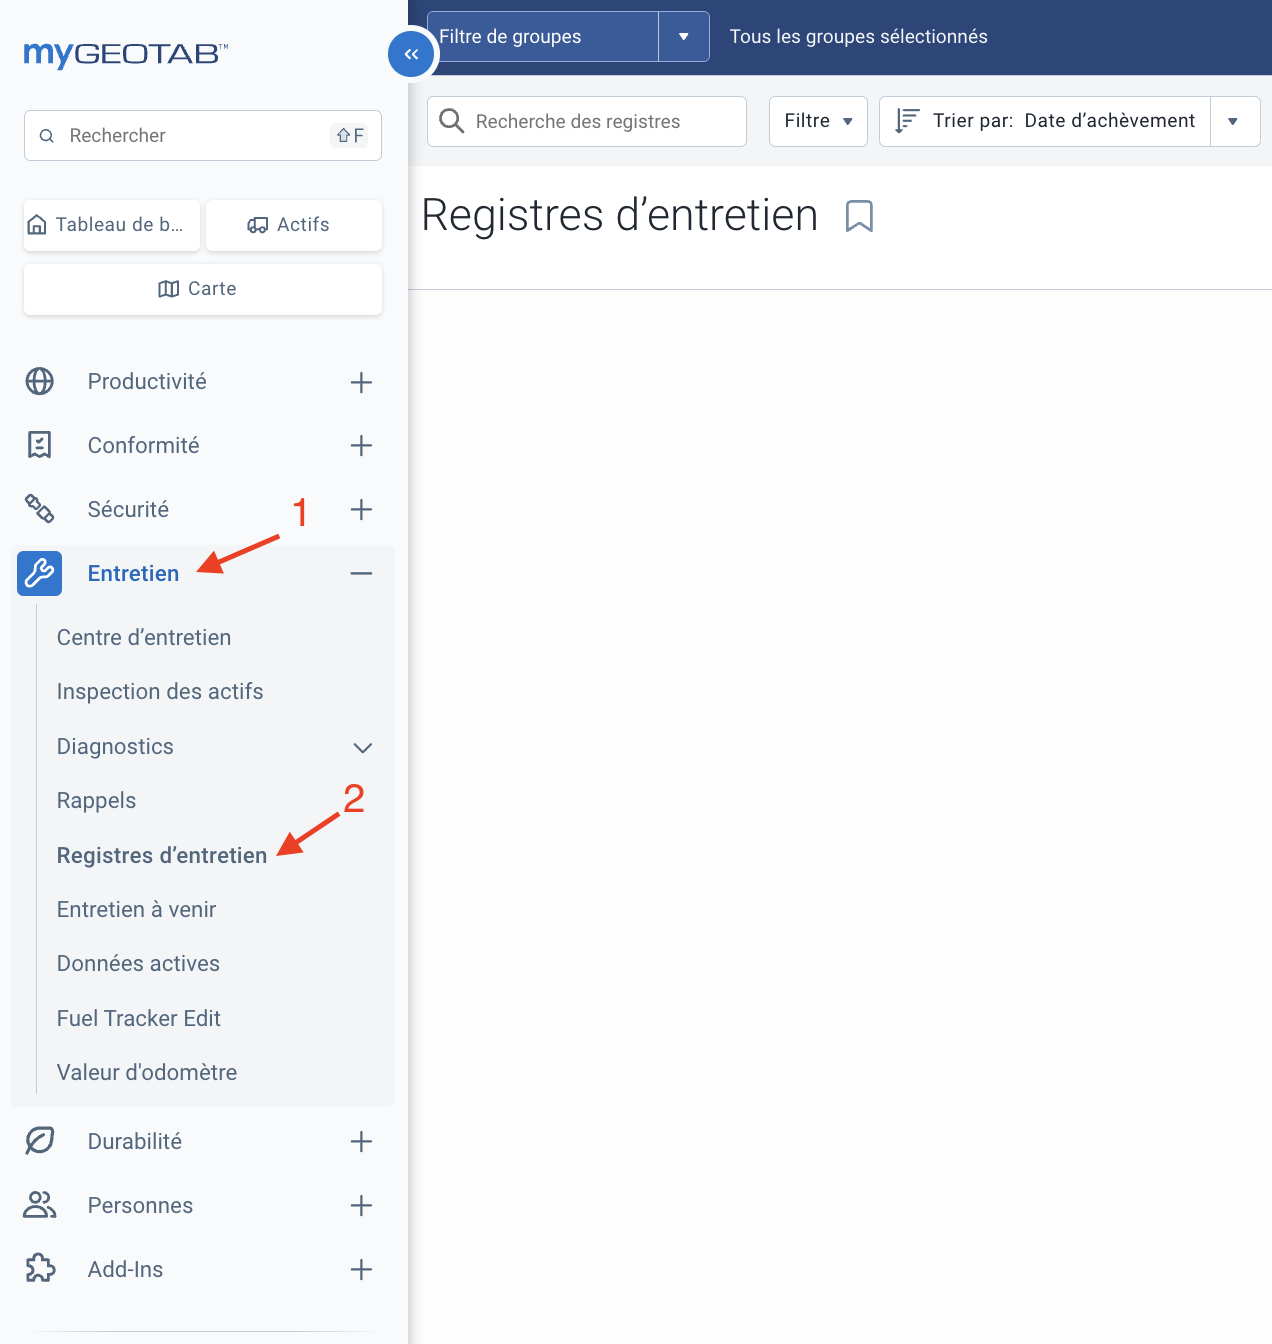This screenshot has width=1272, height=1344.
Task: Open Registres d'entretien menu item
Action: pos(162,855)
